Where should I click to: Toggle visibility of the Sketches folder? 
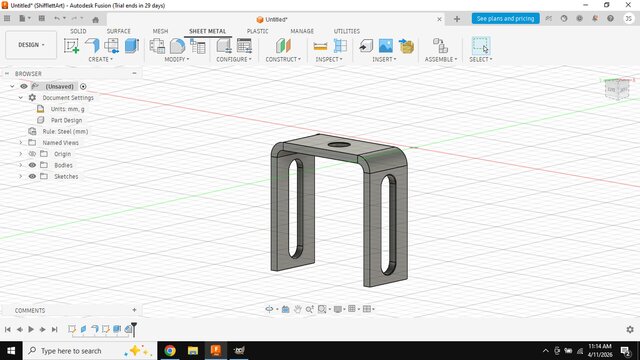coord(32,176)
